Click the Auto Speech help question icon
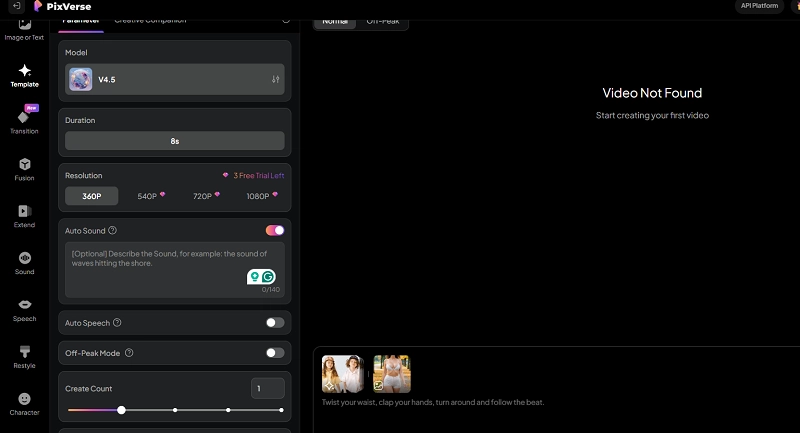 (x=117, y=322)
